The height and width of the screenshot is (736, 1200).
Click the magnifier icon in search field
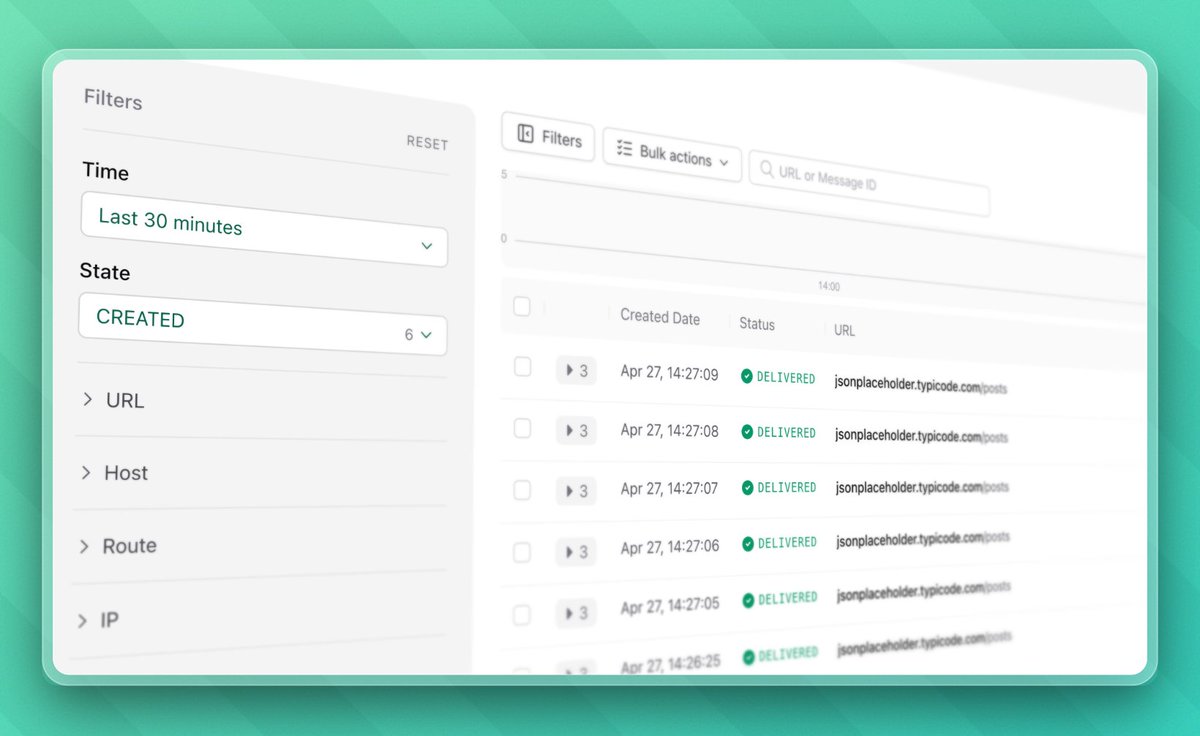click(767, 170)
